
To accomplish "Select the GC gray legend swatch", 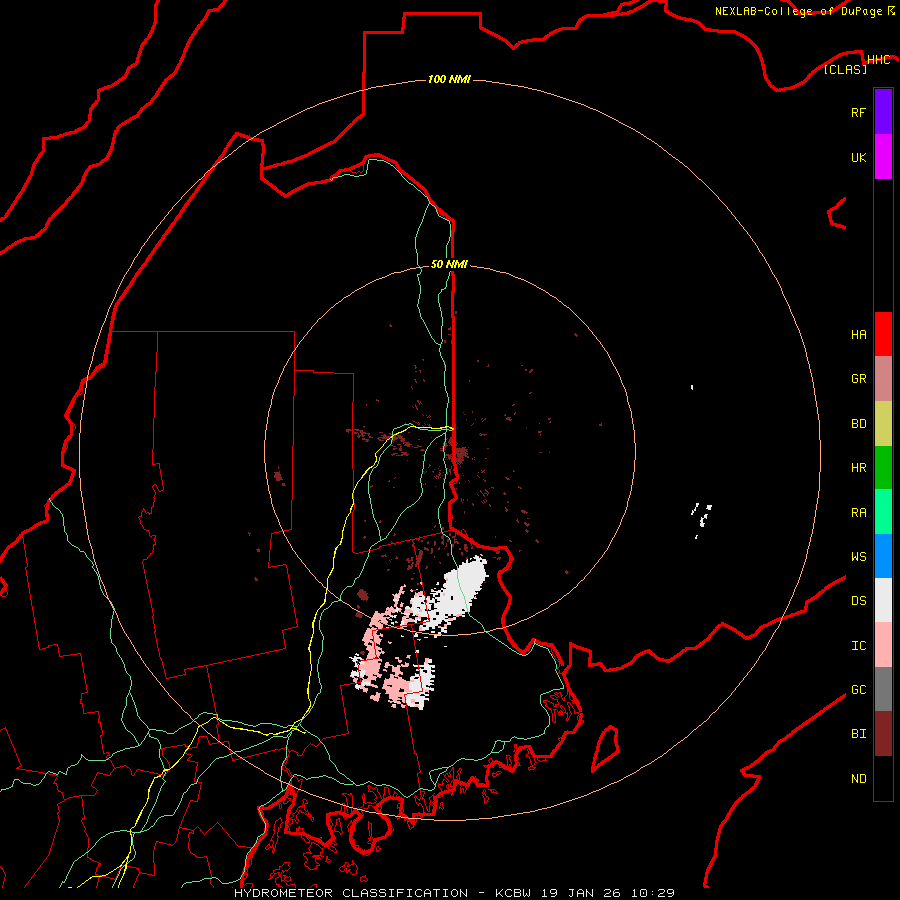I will pos(883,689).
